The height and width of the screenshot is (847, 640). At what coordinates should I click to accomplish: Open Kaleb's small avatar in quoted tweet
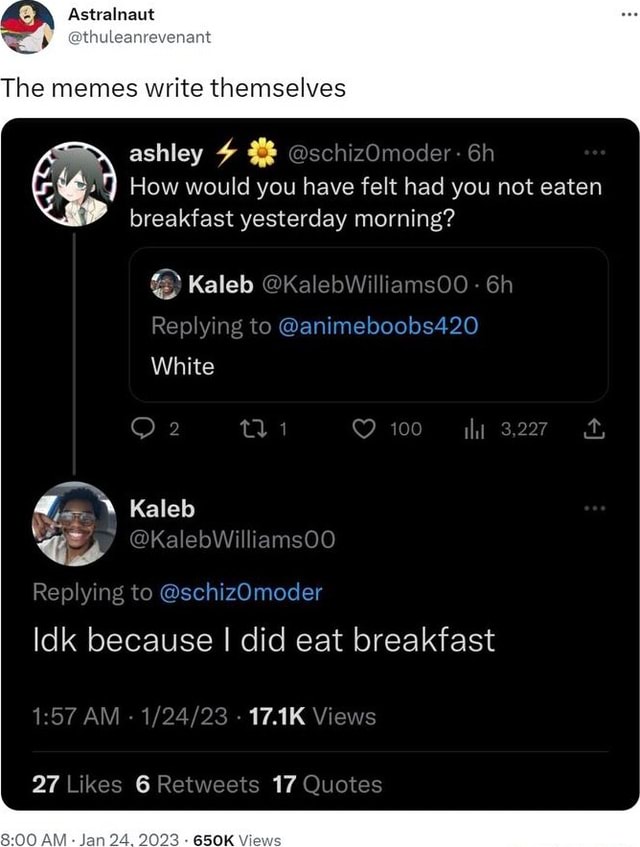[x=166, y=285]
